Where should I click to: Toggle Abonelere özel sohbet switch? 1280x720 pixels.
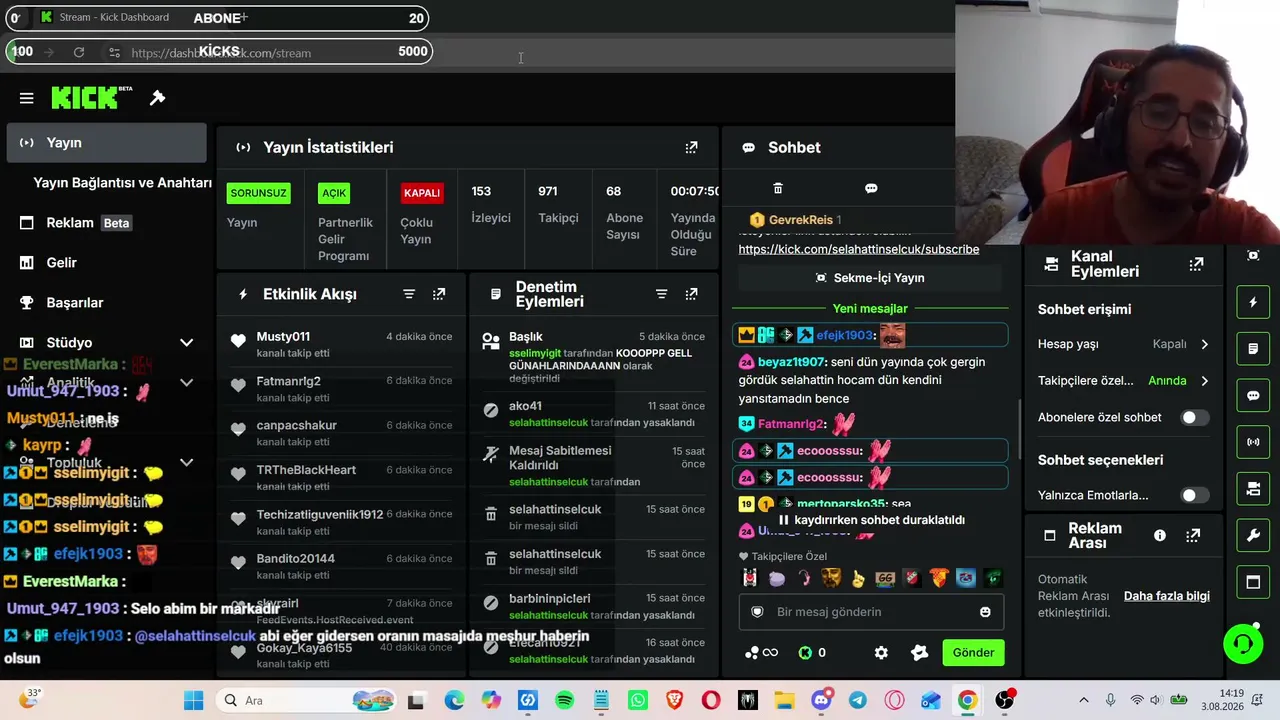tap(1194, 417)
